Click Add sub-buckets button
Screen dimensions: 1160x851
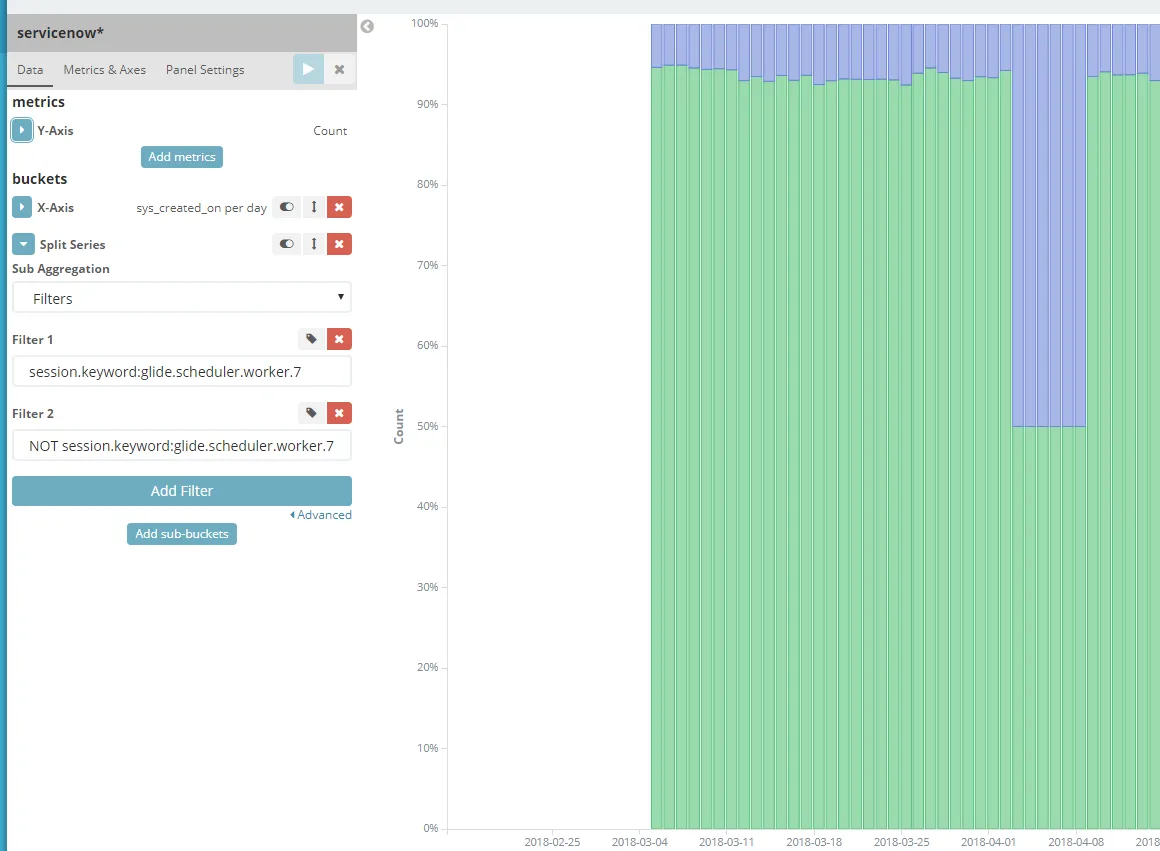point(182,534)
